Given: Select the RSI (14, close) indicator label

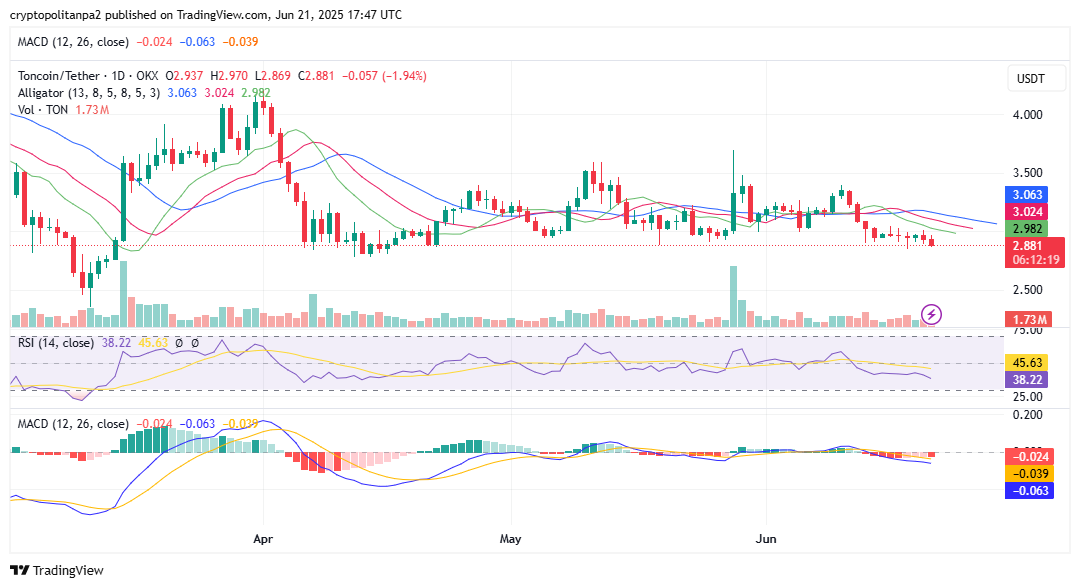Looking at the screenshot, I should click(x=56, y=343).
